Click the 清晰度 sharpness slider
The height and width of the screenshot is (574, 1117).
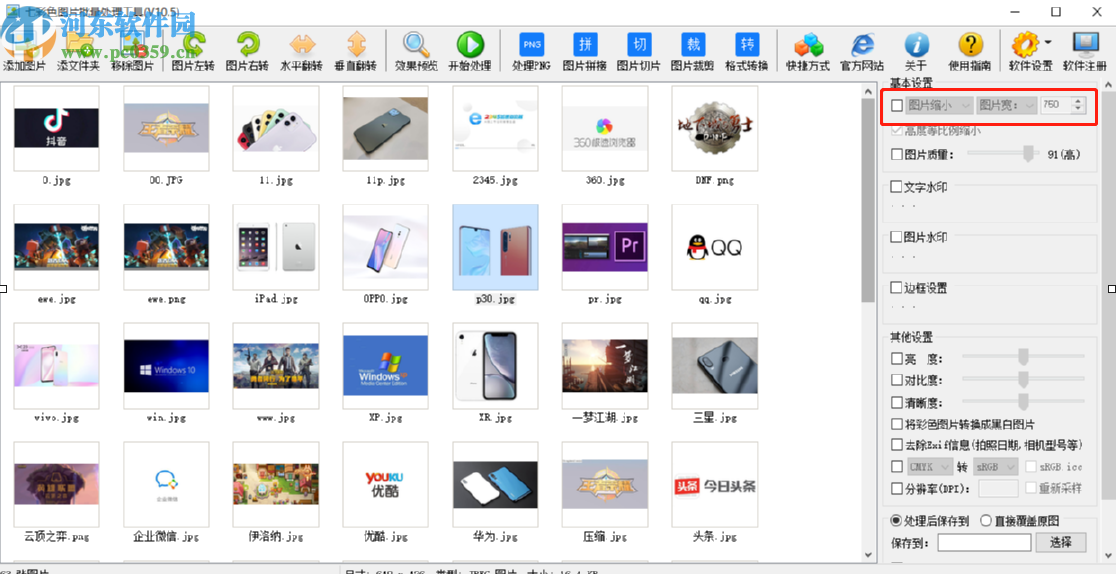[x=1024, y=401]
